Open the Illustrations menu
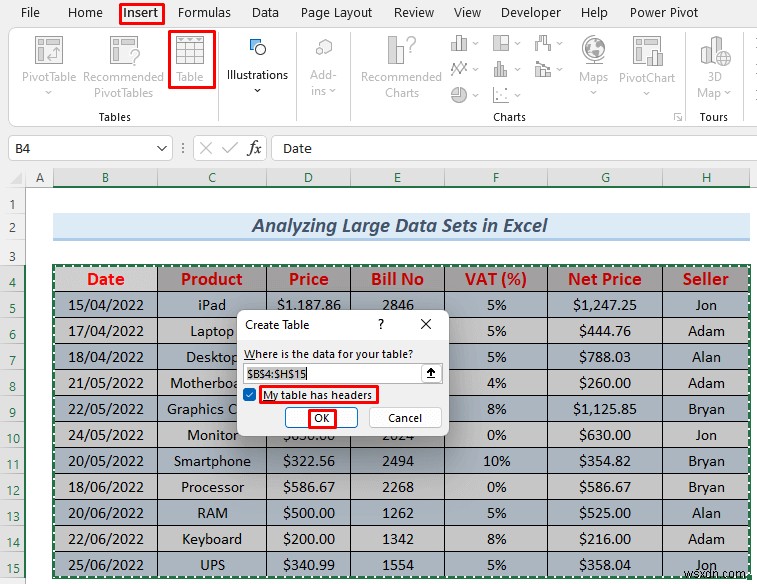This screenshot has width=757, height=584. tap(257, 67)
